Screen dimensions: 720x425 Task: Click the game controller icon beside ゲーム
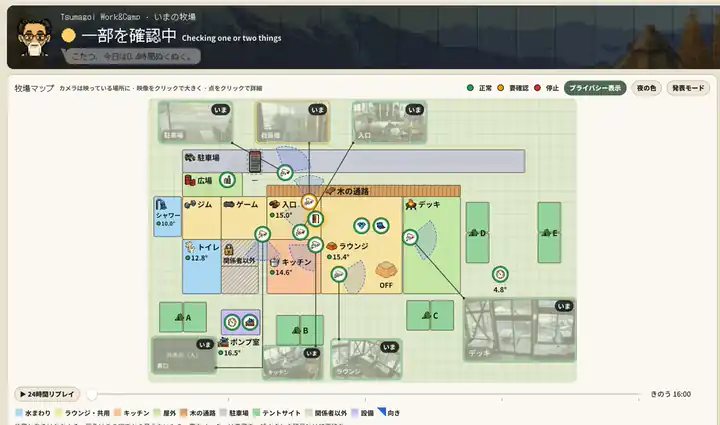(x=229, y=204)
